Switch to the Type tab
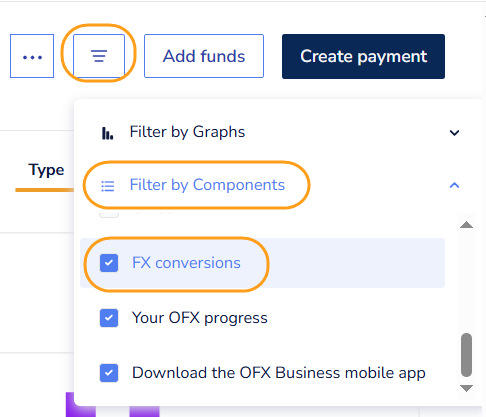 pyautogui.click(x=46, y=170)
